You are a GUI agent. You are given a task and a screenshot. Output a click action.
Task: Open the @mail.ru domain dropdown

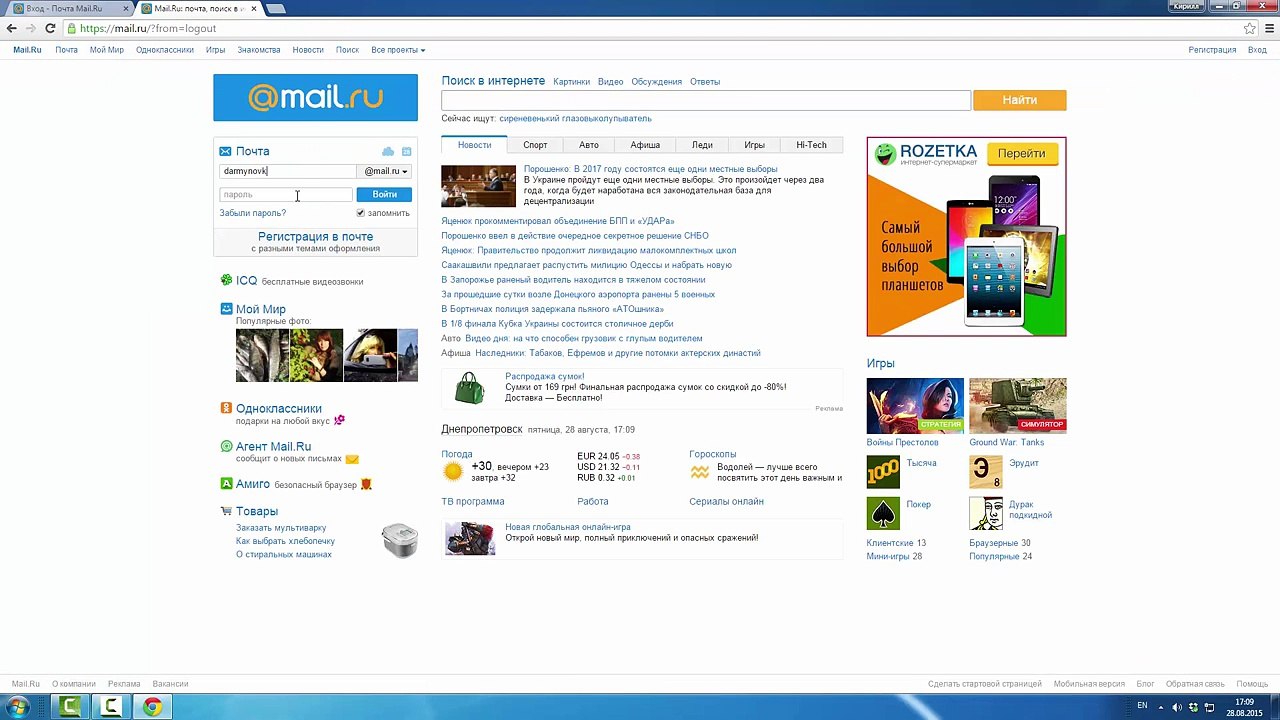click(386, 171)
